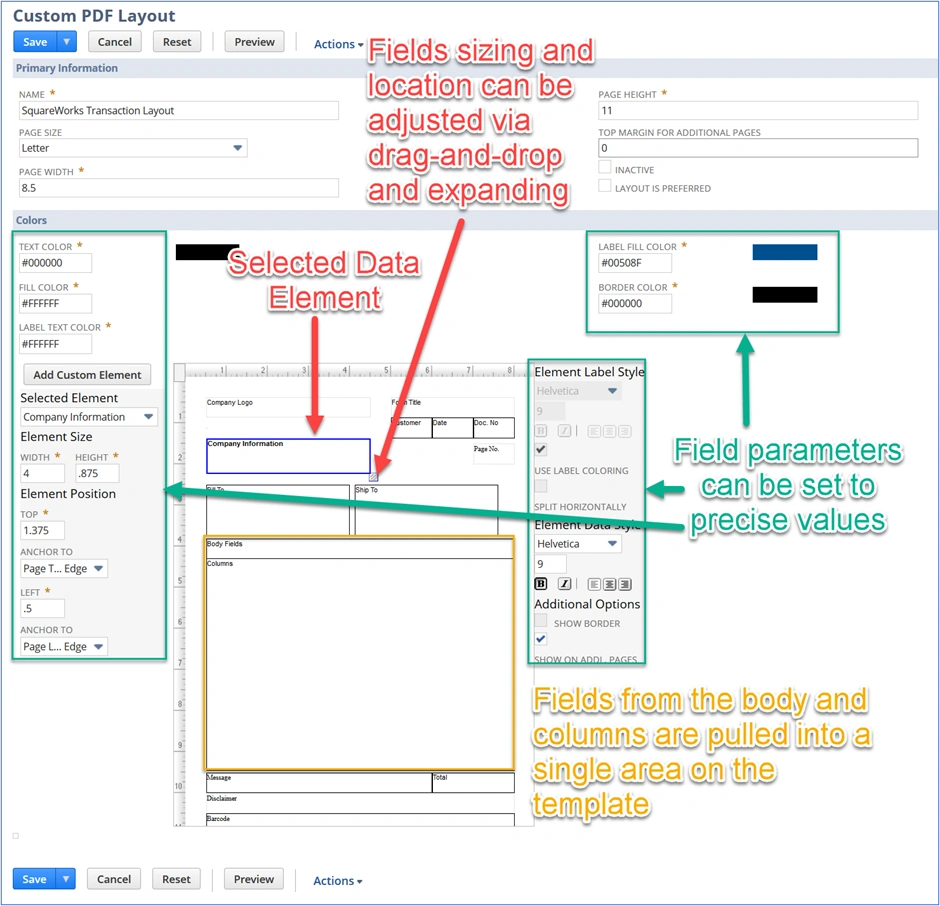This screenshot has height=906, width=940.
Task: Left-align the element data text
Action: coord(594,584)
